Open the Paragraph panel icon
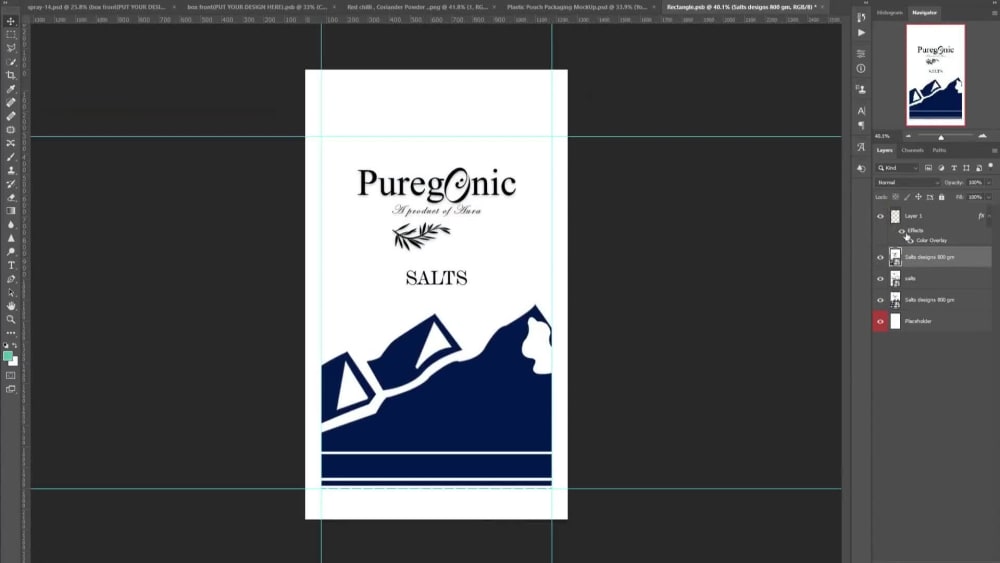 click(861, 126)
